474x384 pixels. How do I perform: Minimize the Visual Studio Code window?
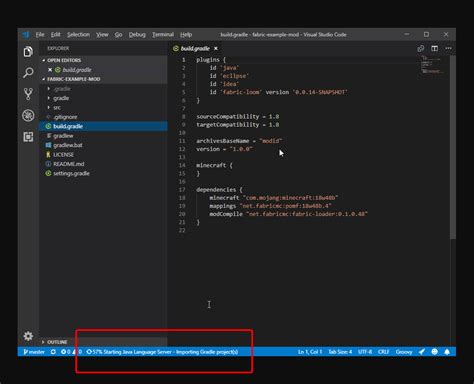[407, 34]
